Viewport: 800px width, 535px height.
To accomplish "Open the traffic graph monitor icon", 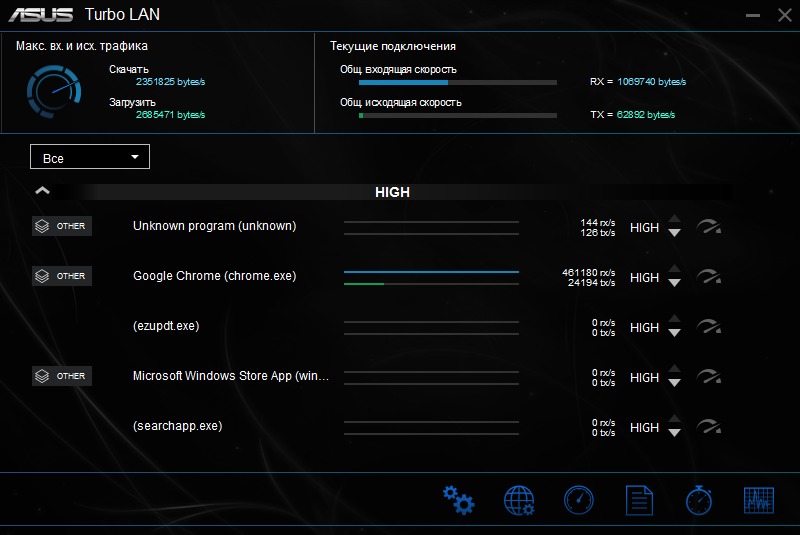I will [759, 500].
